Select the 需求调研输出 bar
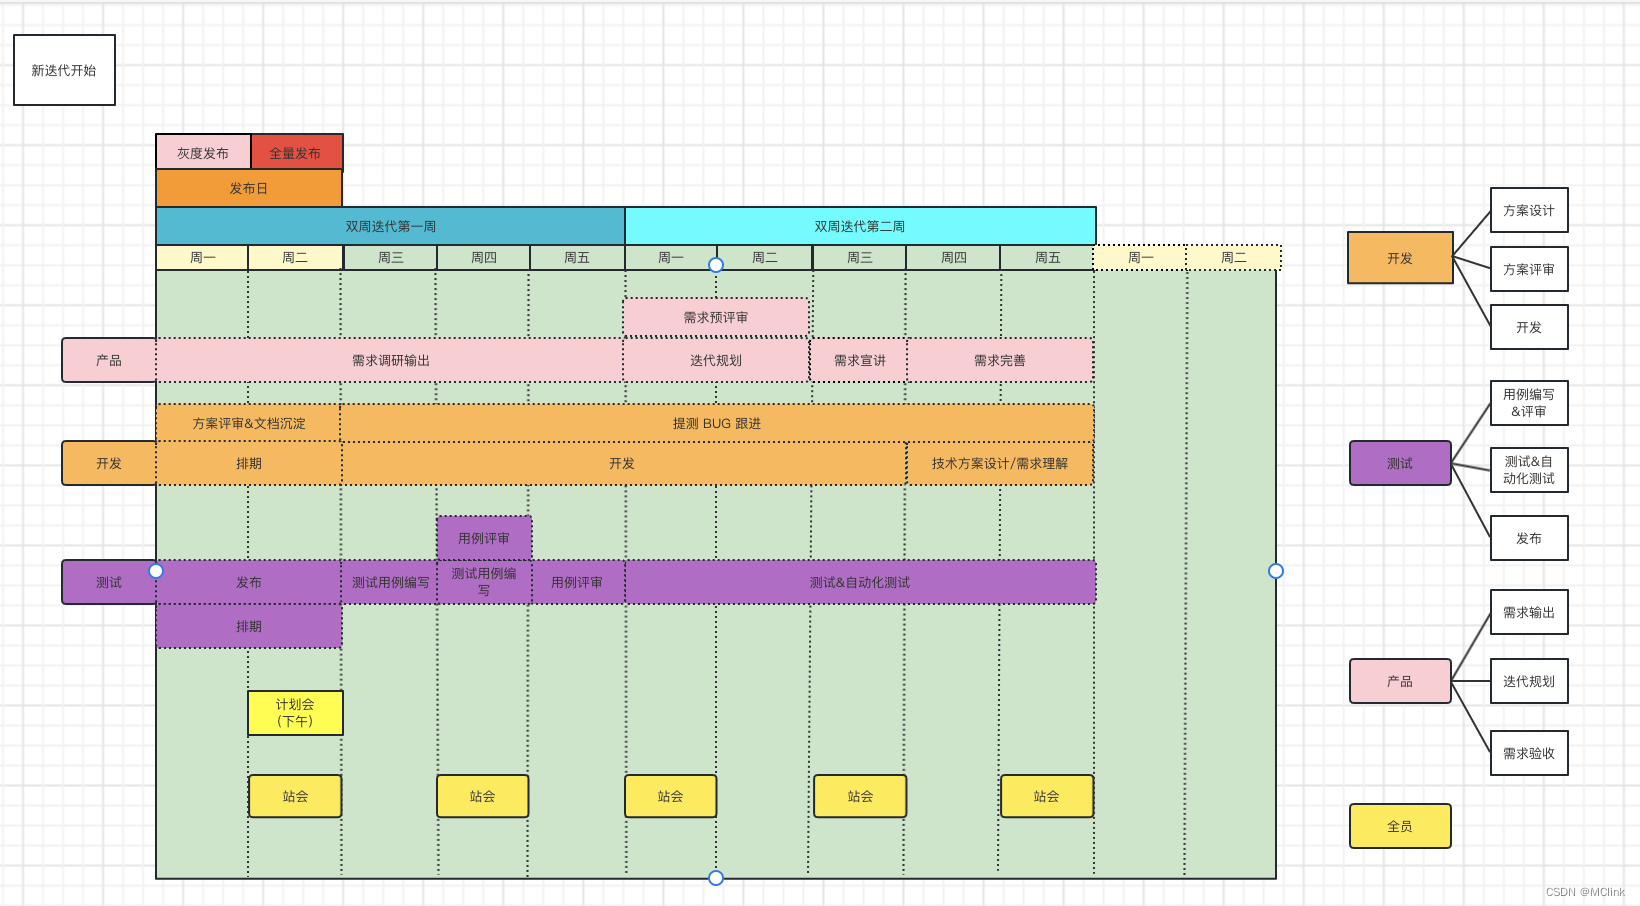The width and height of the screenshot is (1640, 906). click(390, 360)
